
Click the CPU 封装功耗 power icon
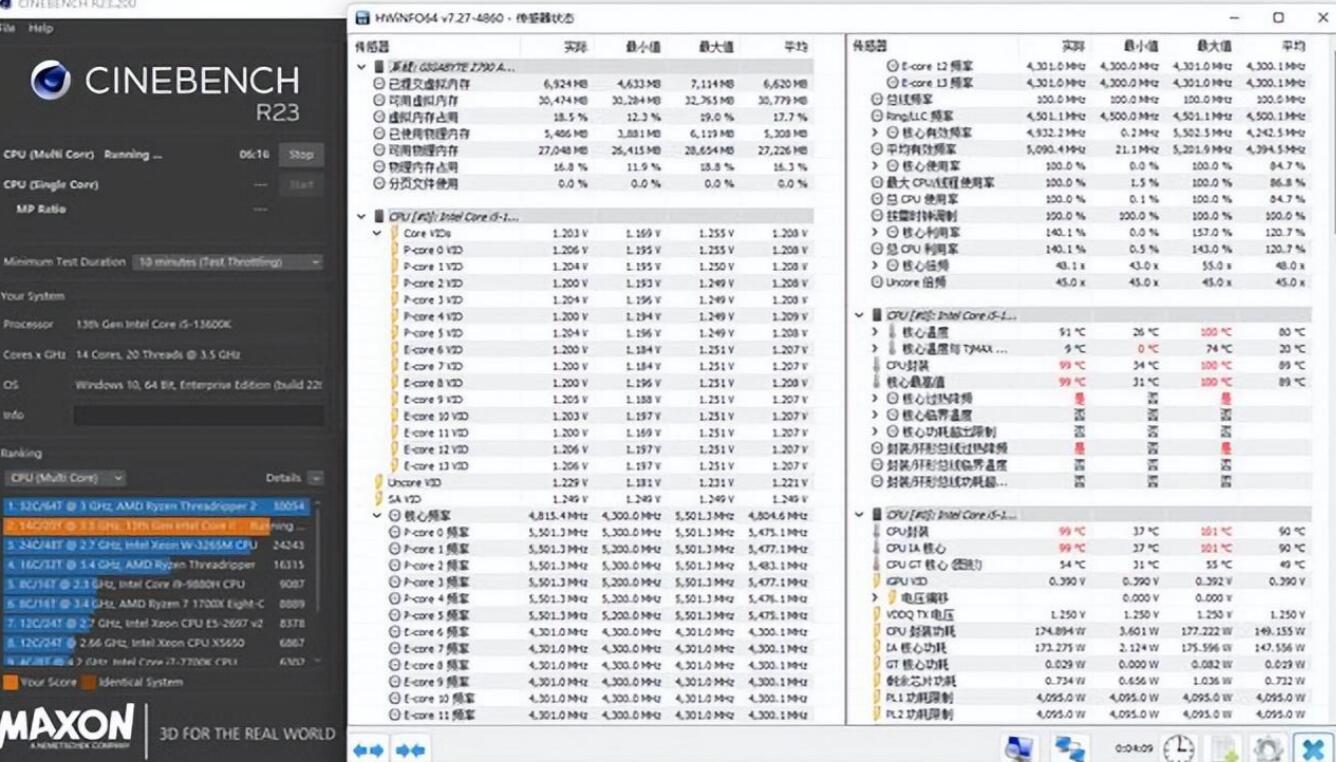point(877,631)
